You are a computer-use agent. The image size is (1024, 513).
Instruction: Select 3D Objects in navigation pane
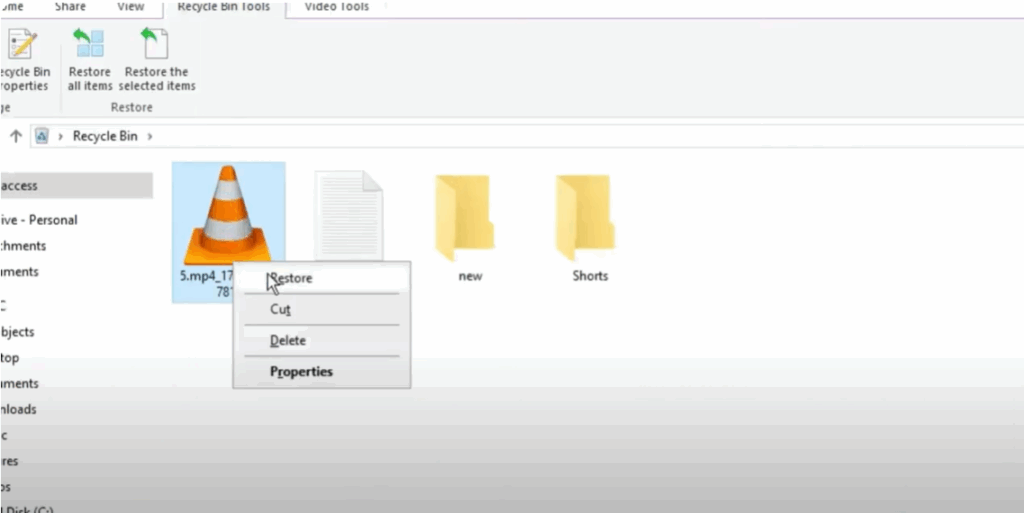pos(17,332)
